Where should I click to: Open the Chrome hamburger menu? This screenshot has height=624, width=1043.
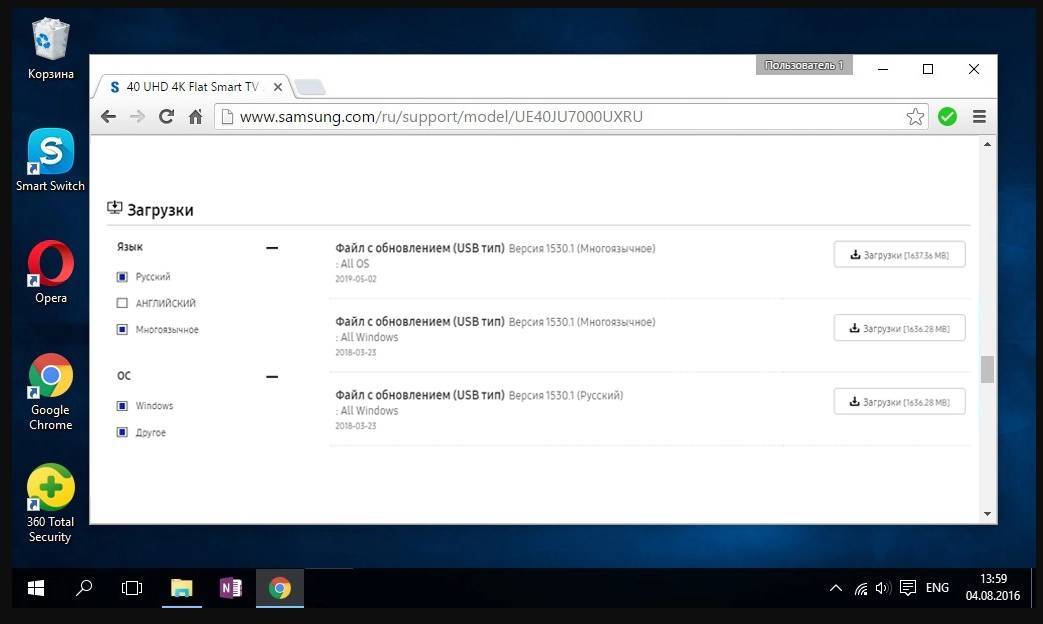tap(979, 117)
